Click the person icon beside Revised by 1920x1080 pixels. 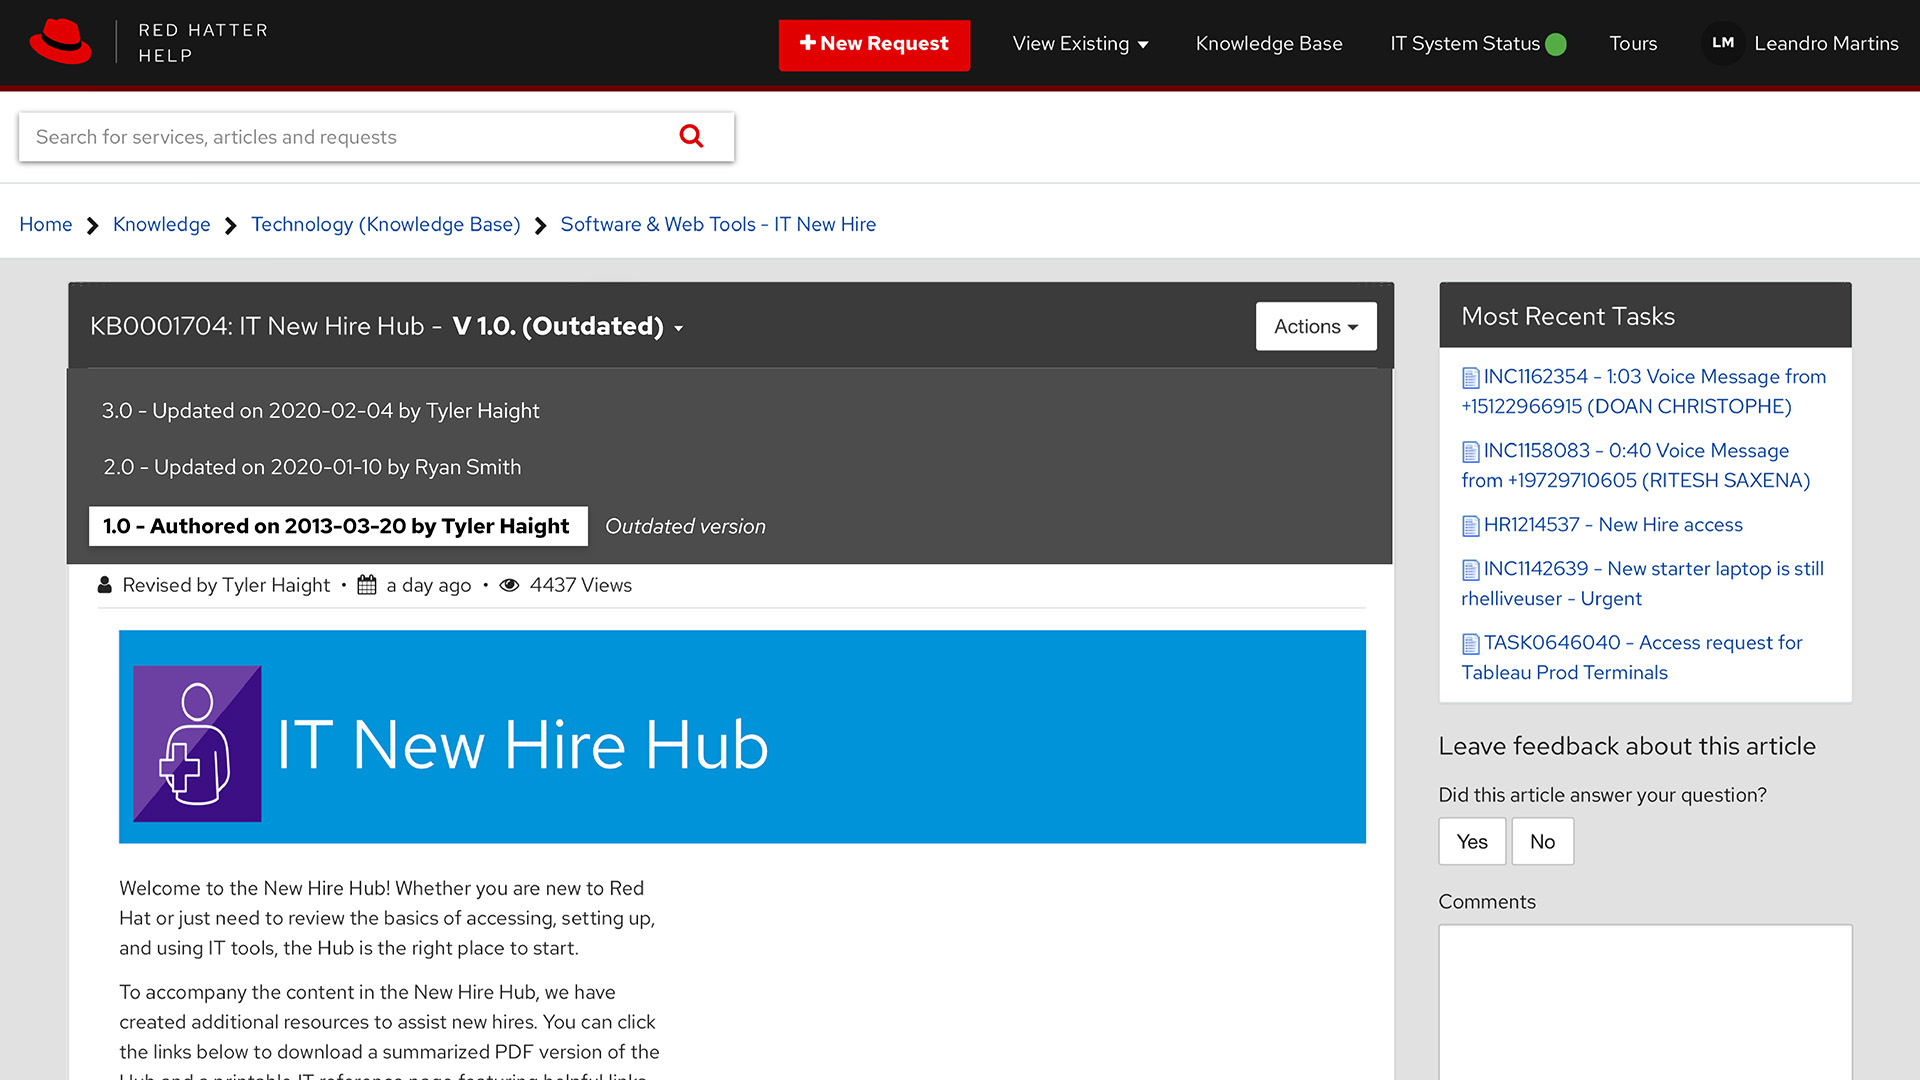click(x=104, y=585)
